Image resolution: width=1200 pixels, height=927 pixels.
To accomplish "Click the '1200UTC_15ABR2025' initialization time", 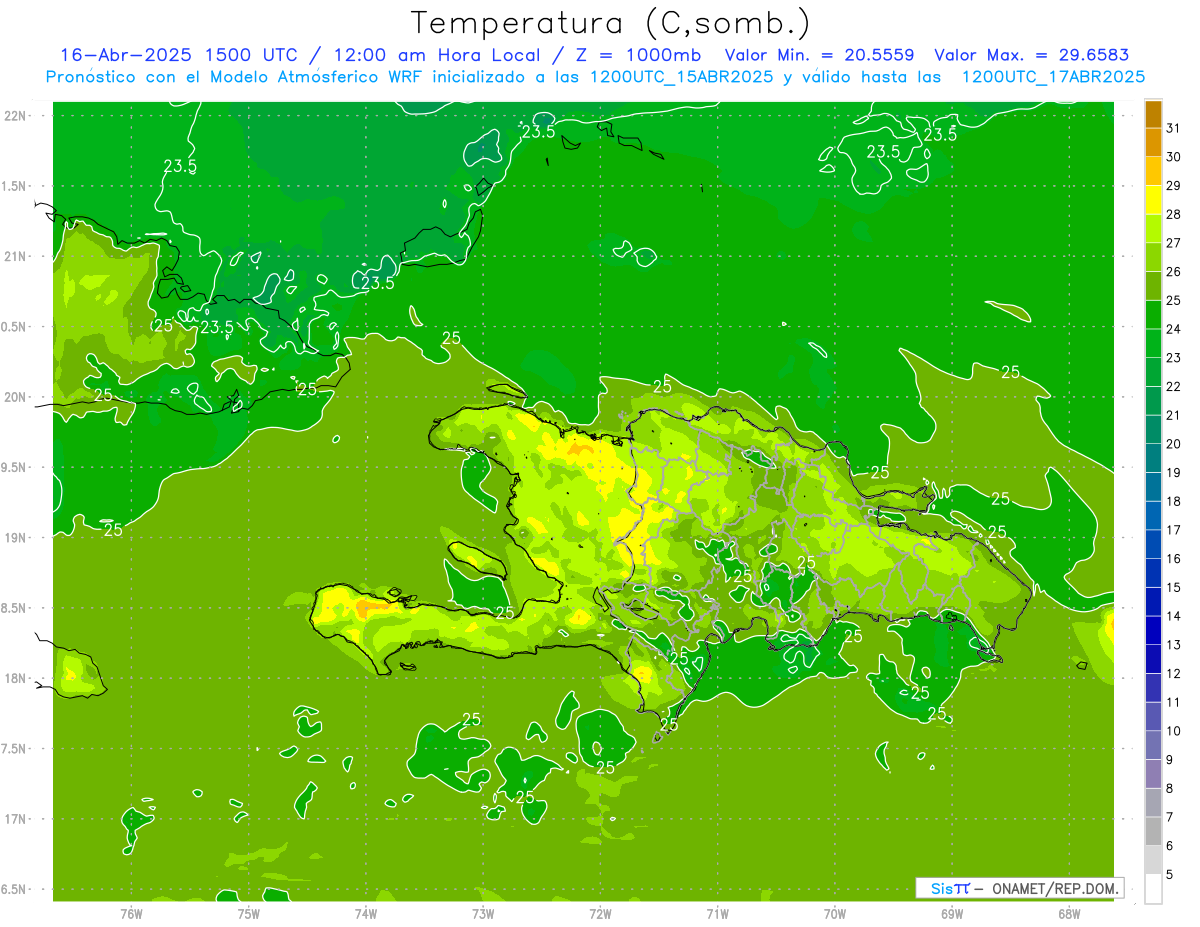I will pos(682,76).
